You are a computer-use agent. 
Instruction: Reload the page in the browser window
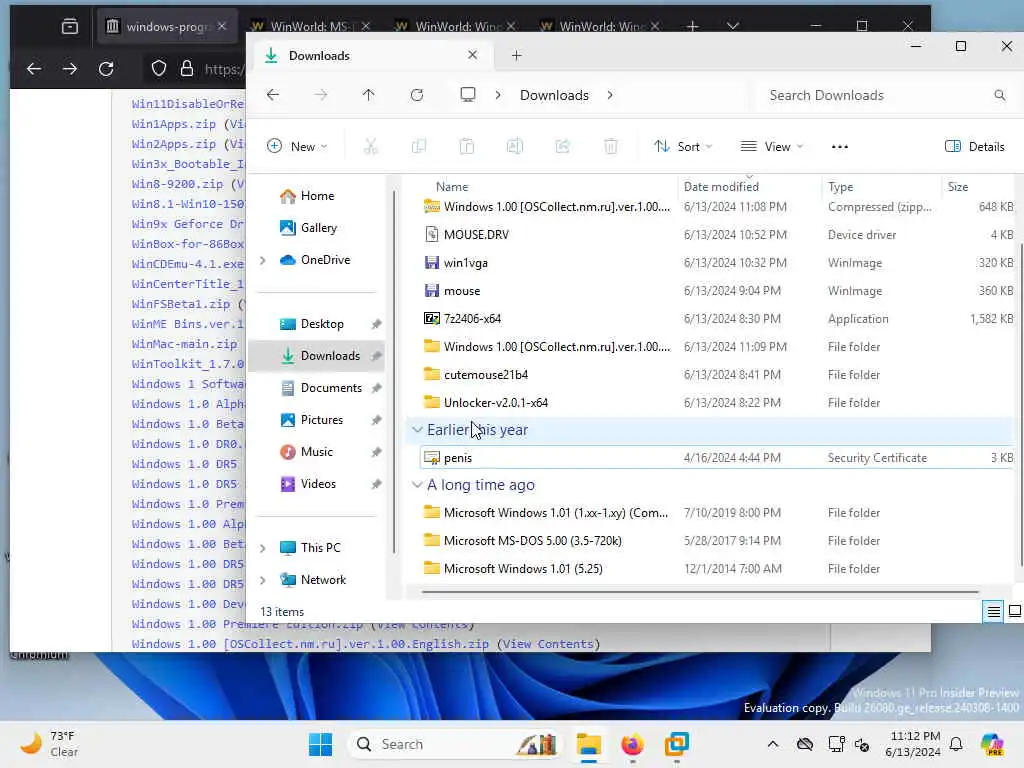click(x=106, y=68)
